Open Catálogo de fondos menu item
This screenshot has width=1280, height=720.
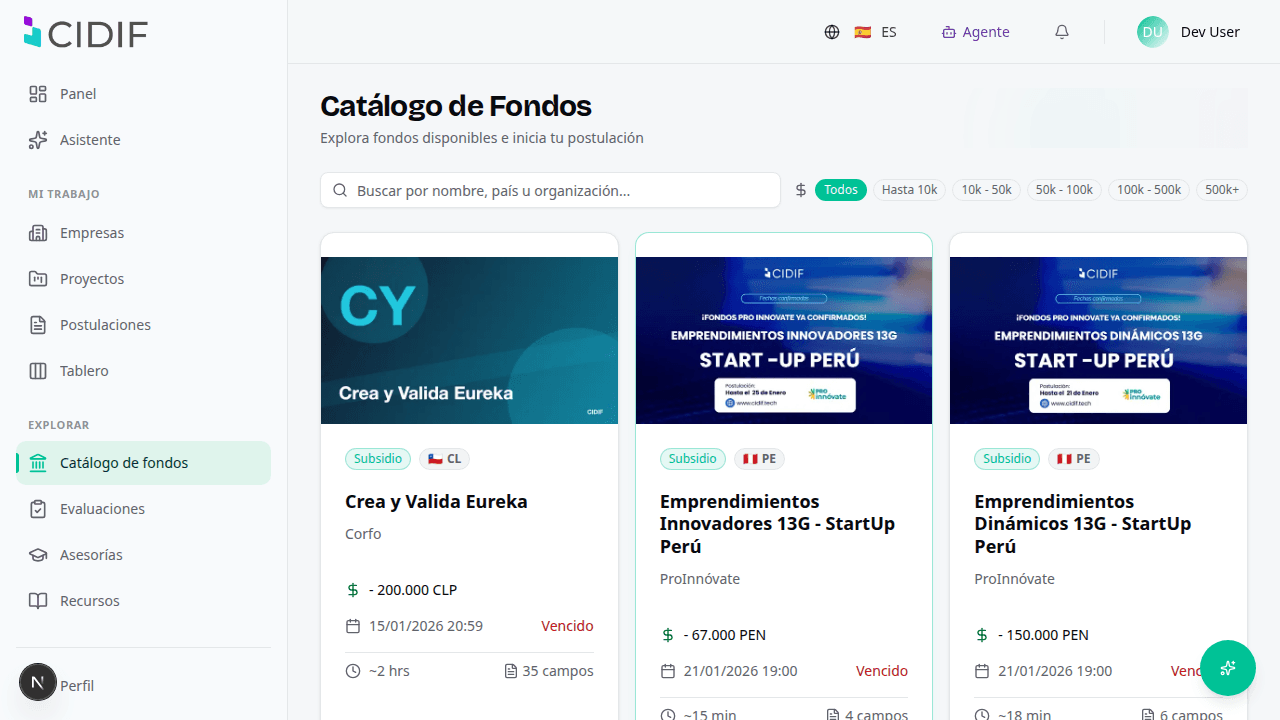(143, 463)
